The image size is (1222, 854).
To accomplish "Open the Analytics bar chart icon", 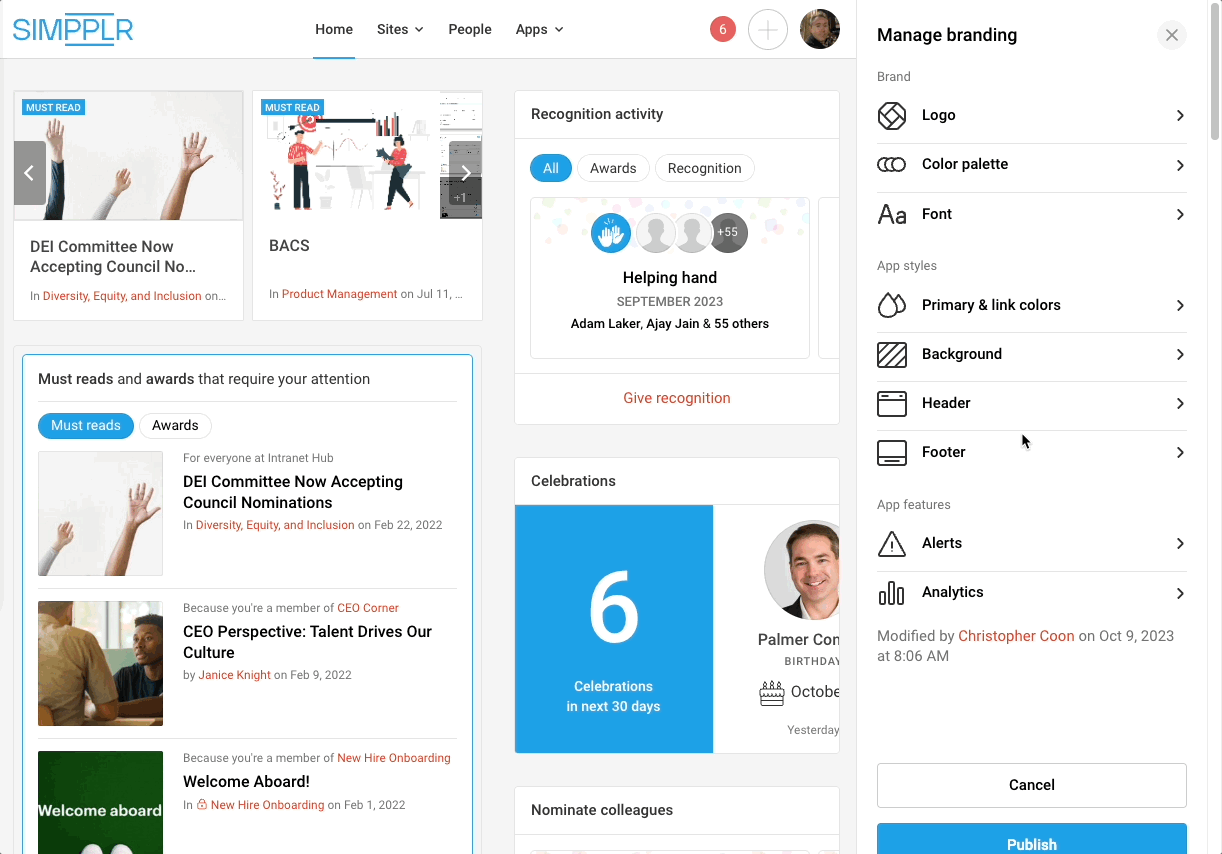I will point(891,593).
